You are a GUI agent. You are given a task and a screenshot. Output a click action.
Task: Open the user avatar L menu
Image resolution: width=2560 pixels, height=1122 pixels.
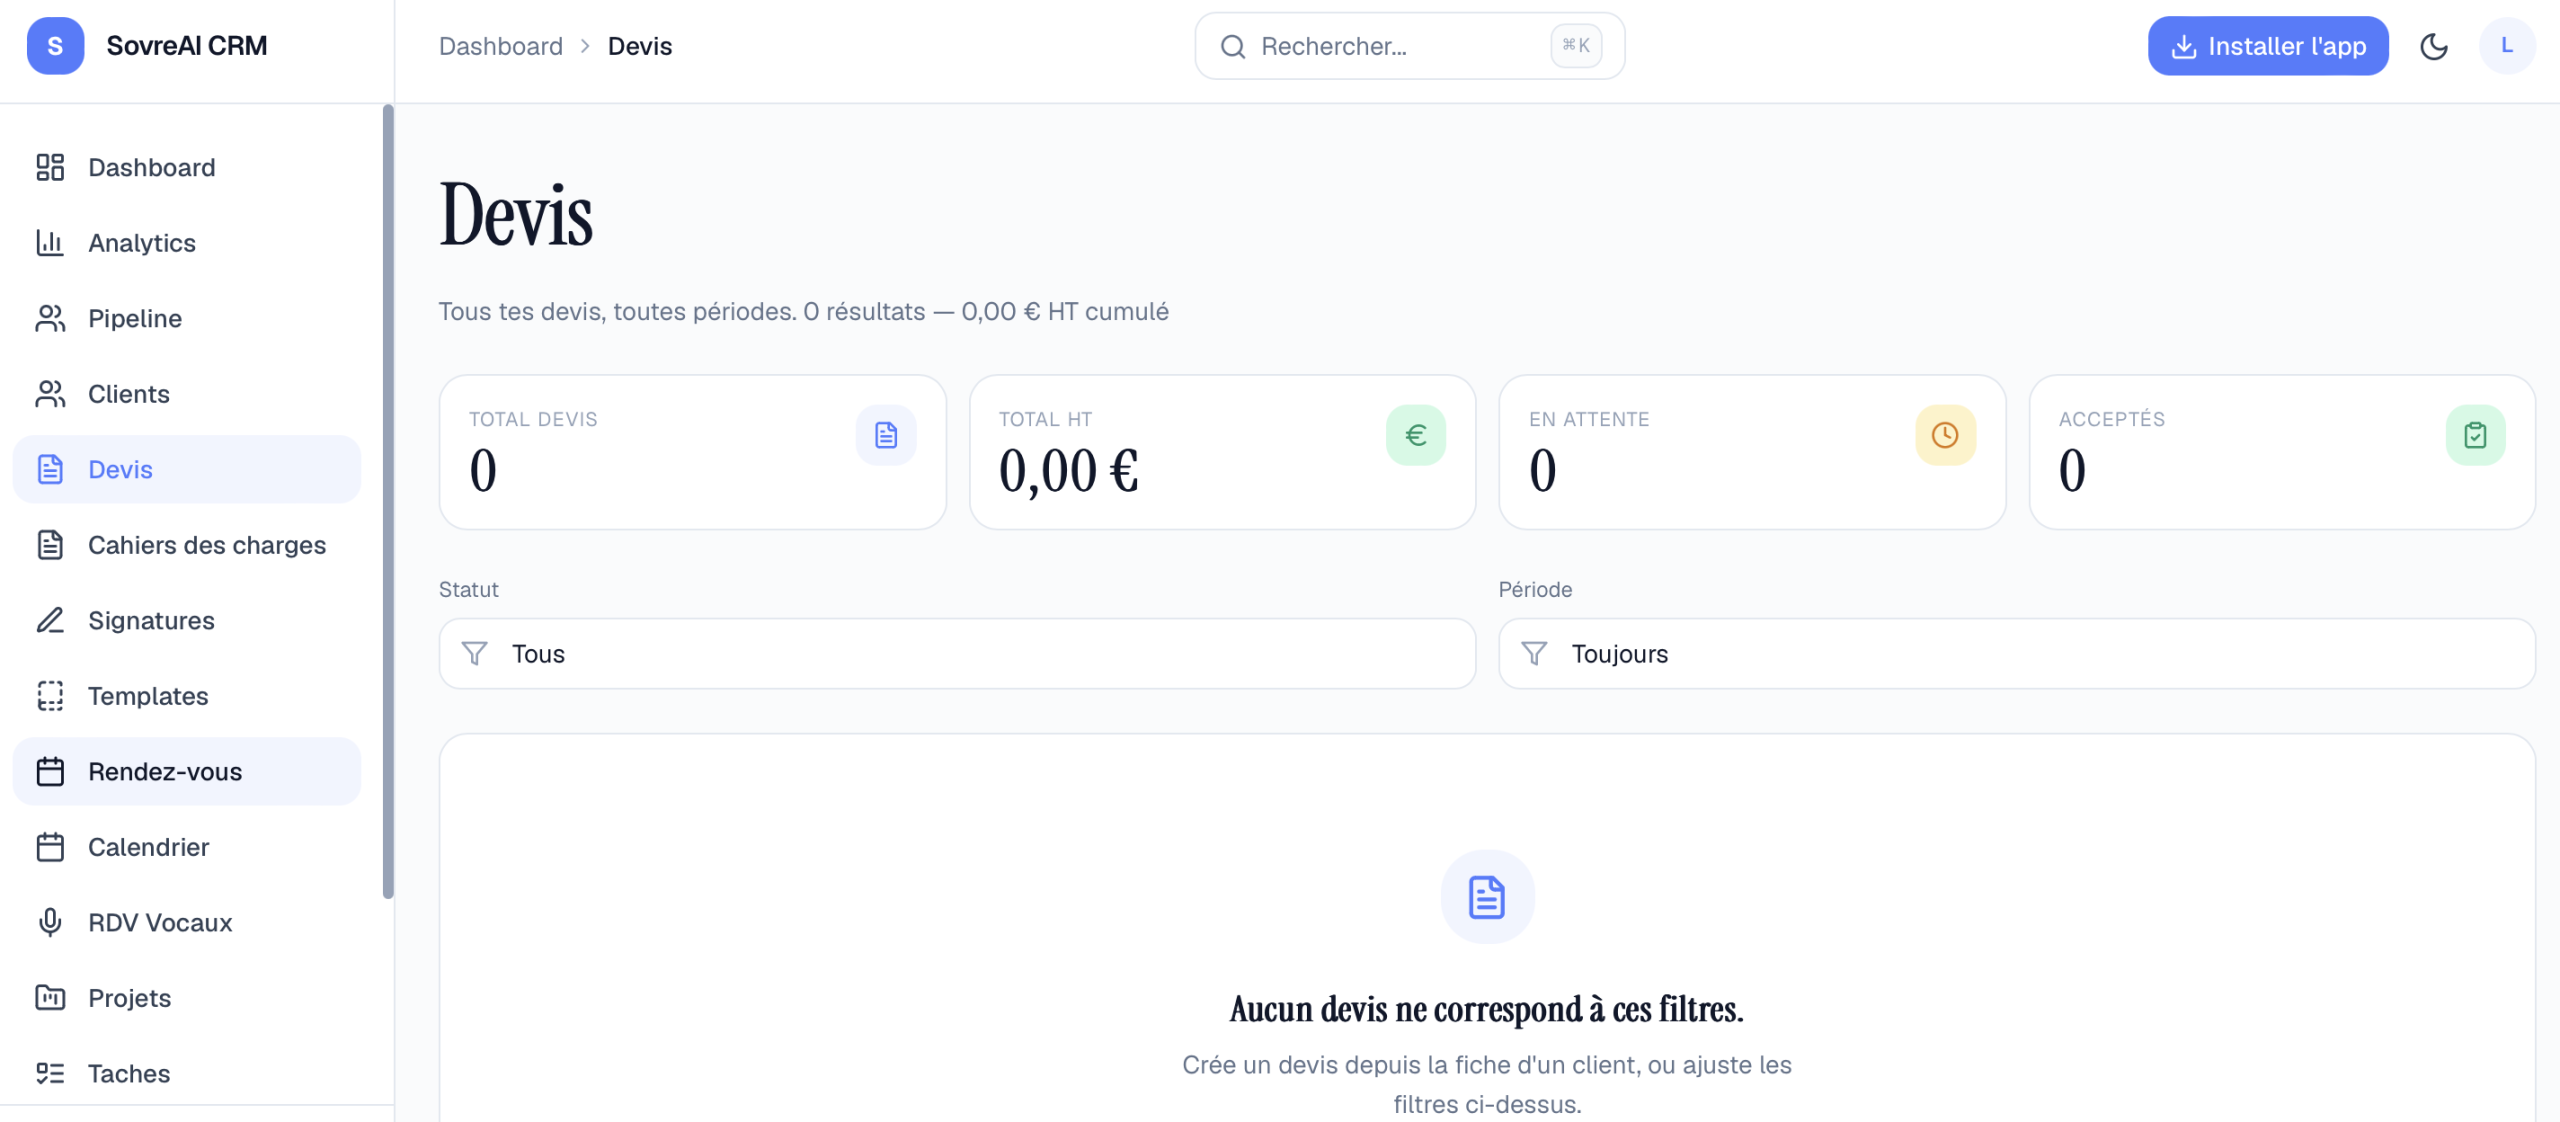(x=2507, y=46)
